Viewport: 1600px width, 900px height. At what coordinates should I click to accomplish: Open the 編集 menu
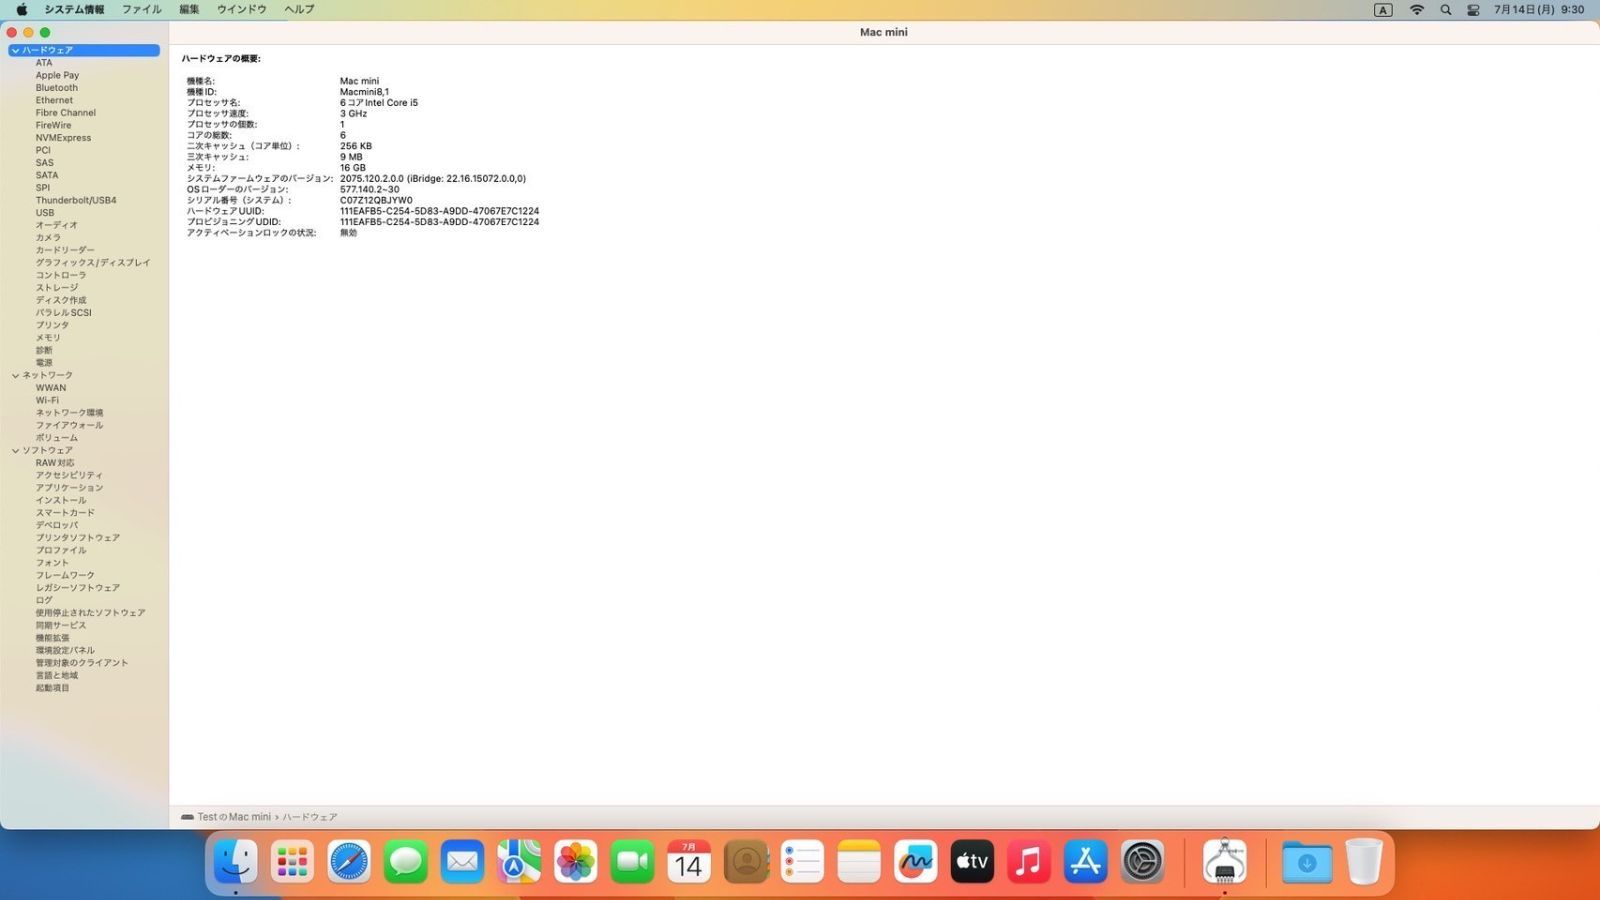click(x=189, y=9)
